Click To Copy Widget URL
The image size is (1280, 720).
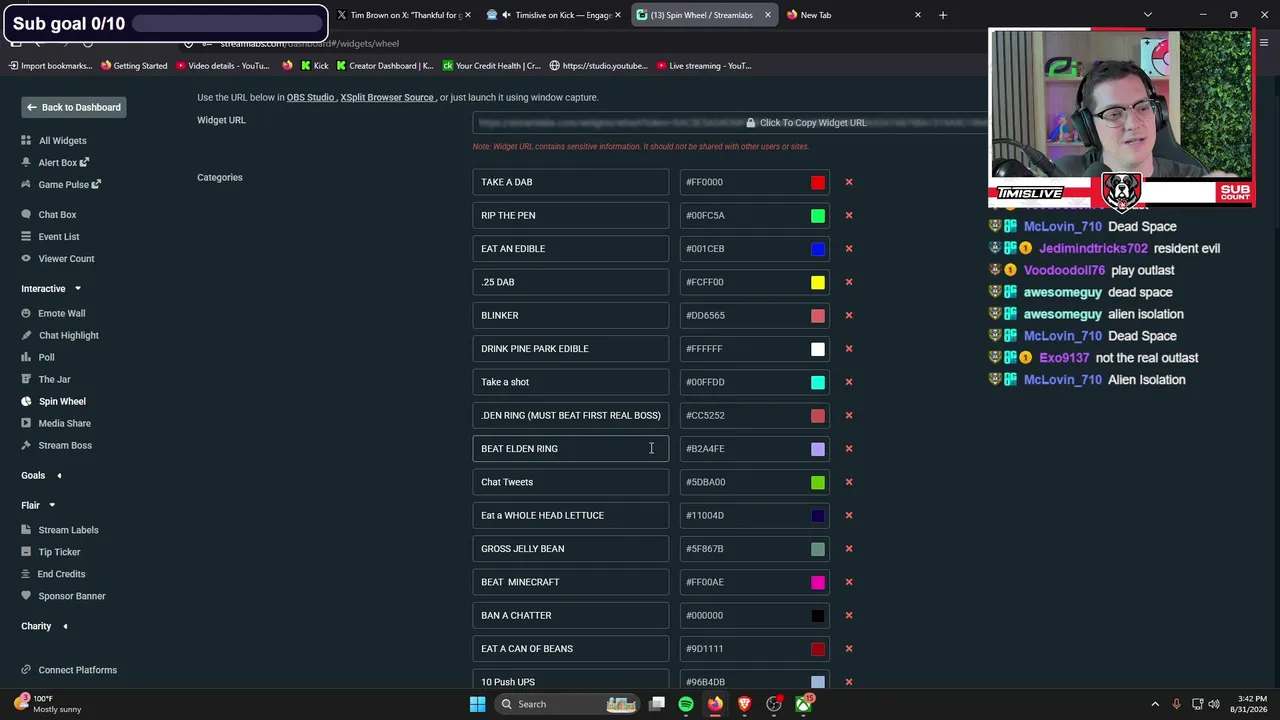pyautogui.click(x=805, y=123)
